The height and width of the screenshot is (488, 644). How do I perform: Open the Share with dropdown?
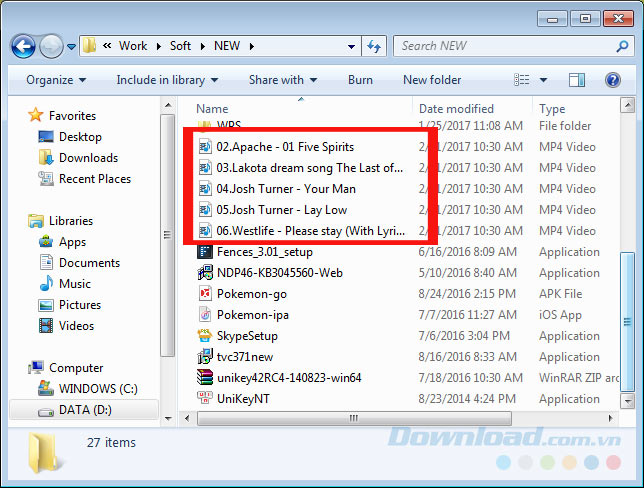tap(283, 80)
